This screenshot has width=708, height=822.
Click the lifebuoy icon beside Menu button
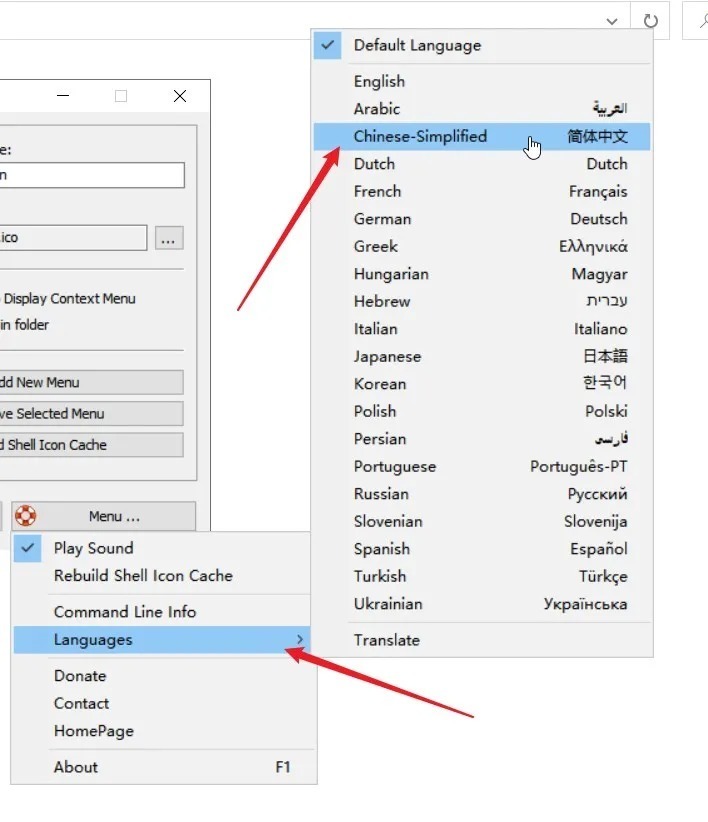[x=25, y=516]
